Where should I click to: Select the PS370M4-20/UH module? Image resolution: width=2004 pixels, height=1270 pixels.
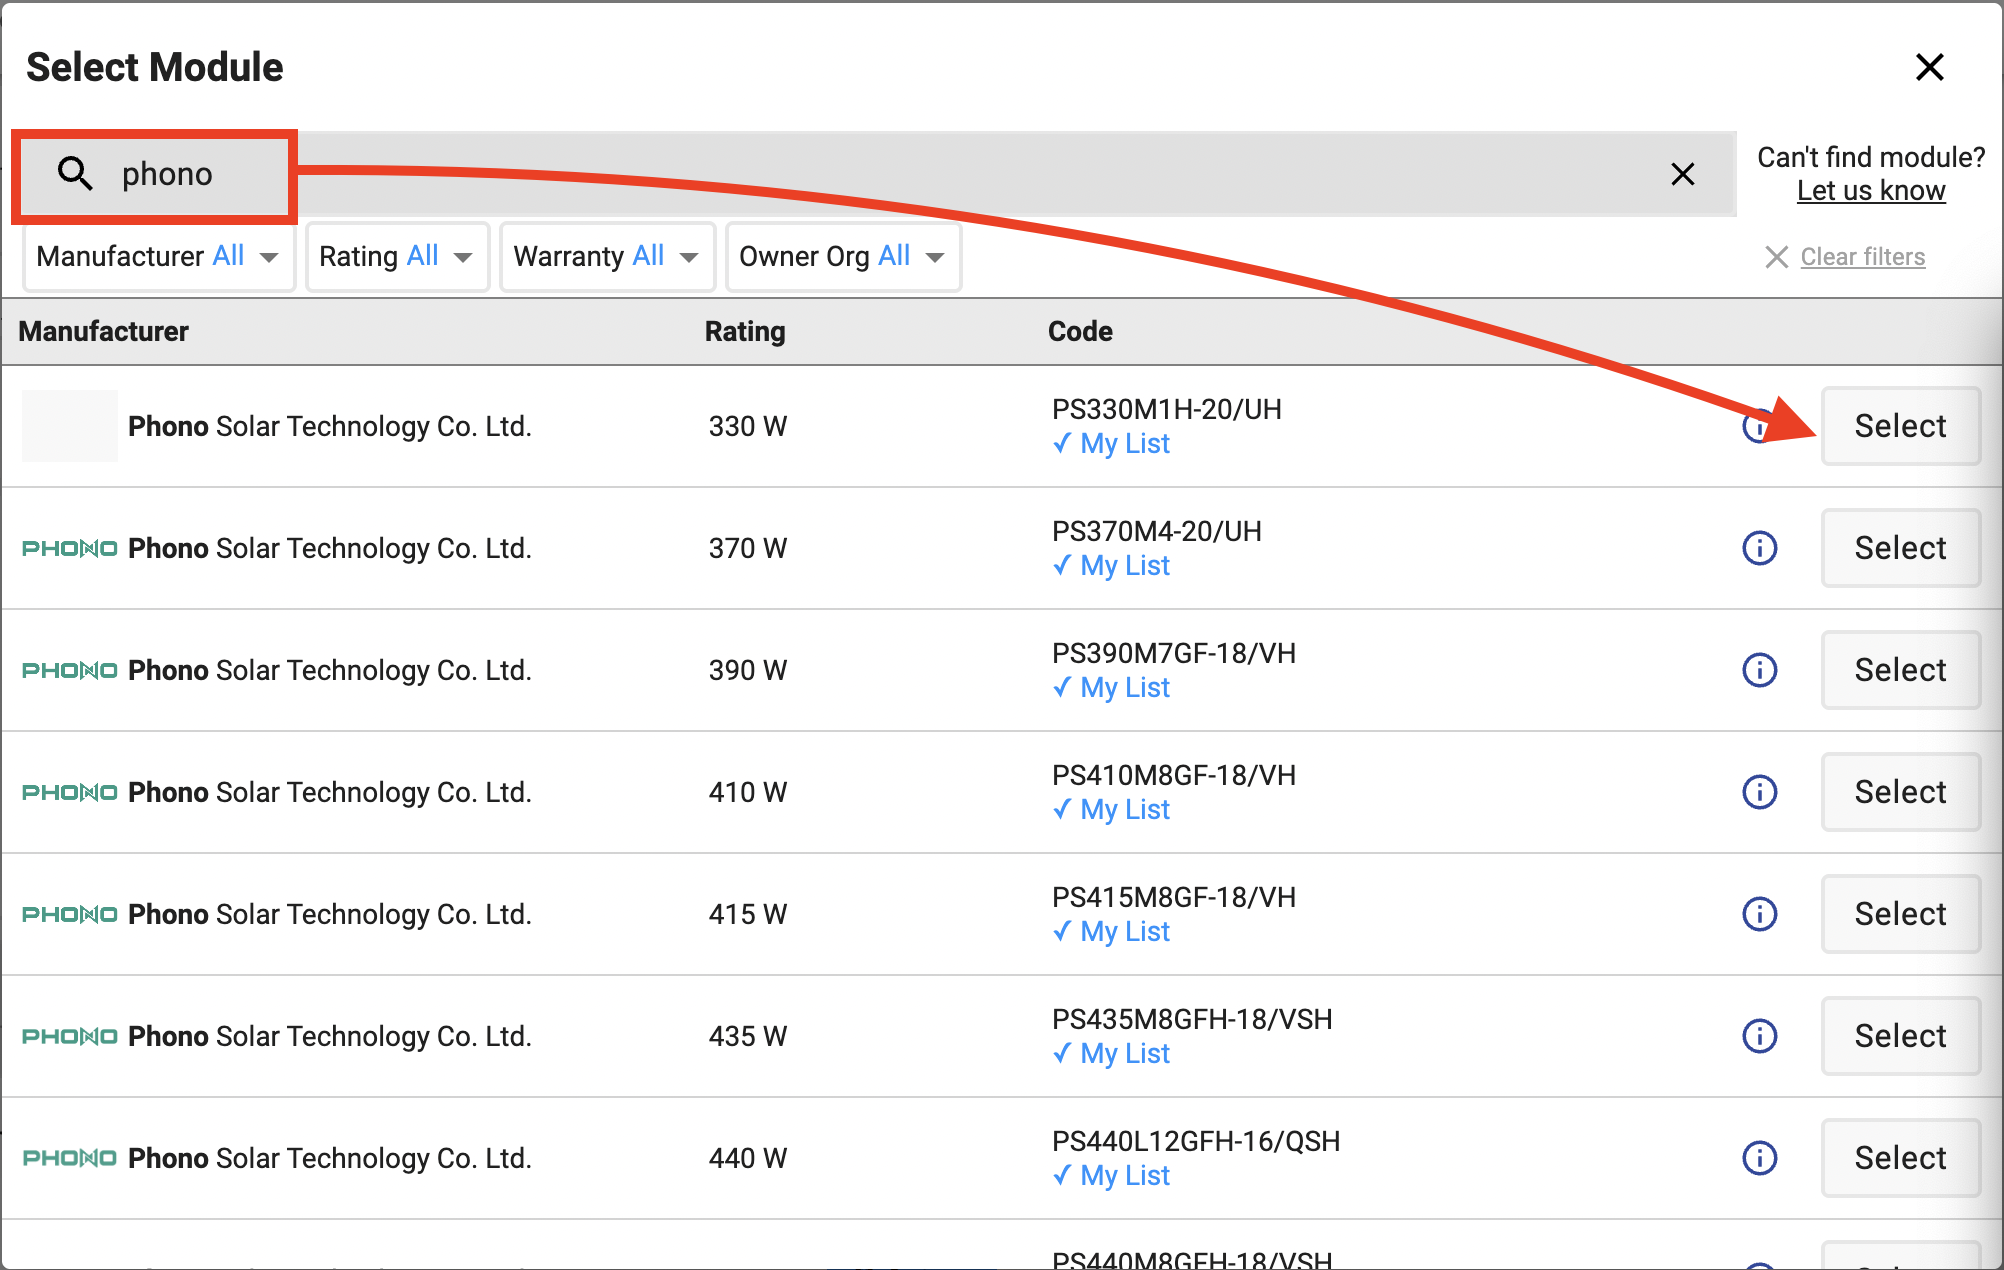point(1900,548)
